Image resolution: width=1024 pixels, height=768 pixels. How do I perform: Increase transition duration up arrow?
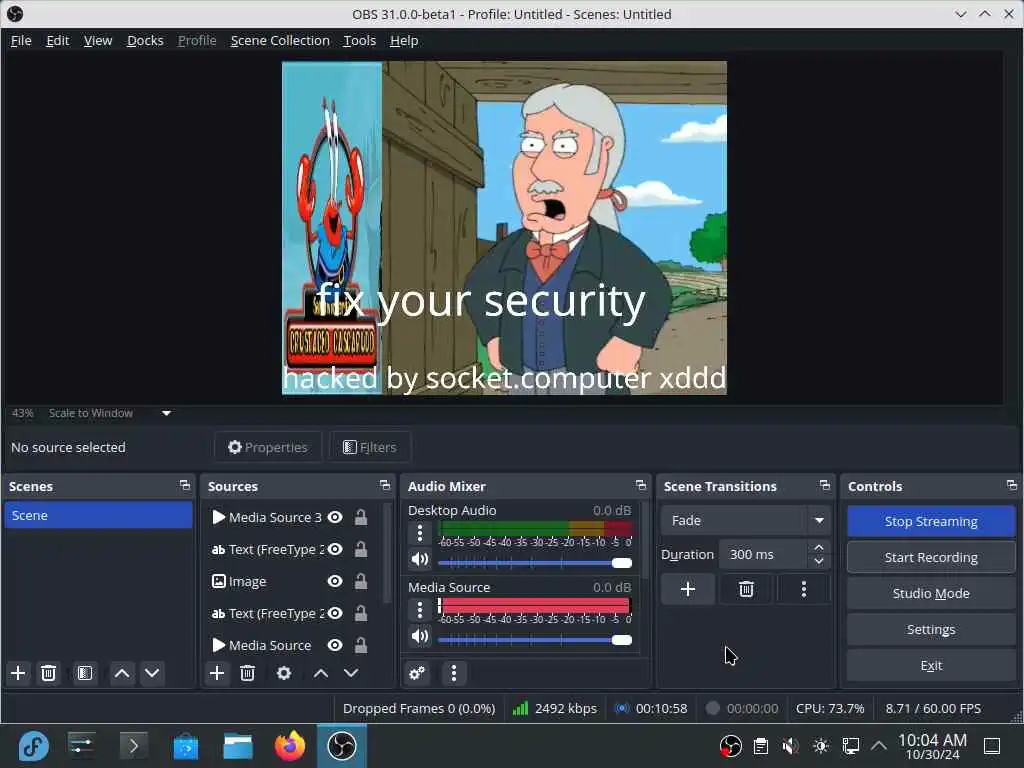[x=819, y=547]
